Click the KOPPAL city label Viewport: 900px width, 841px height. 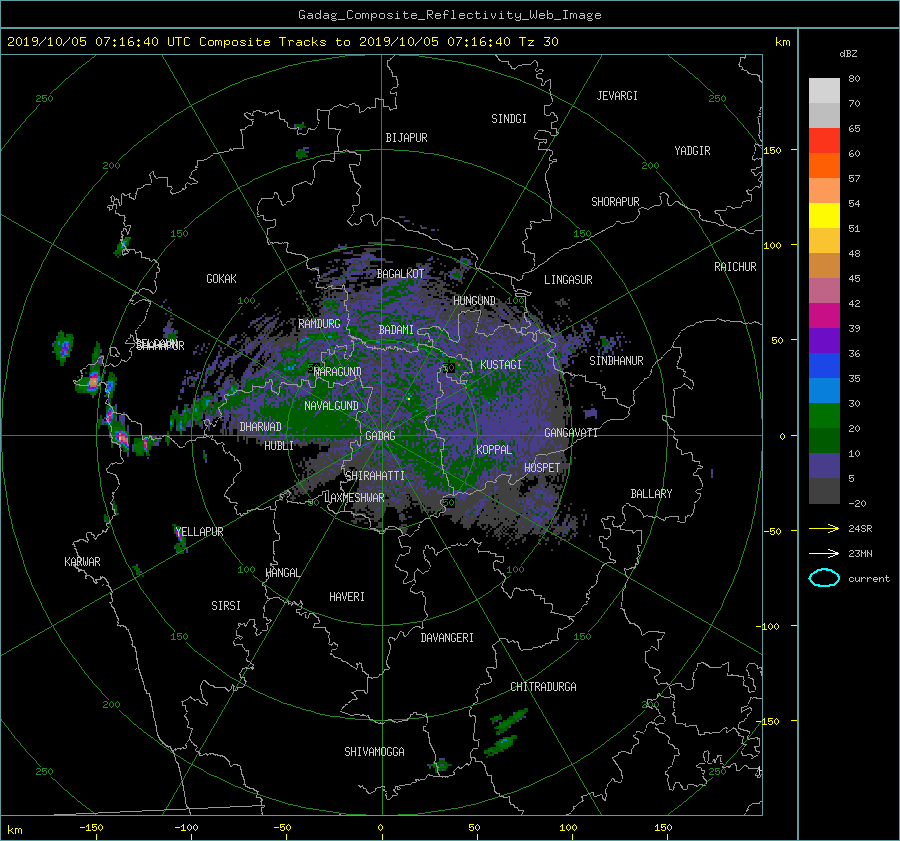click(x=494, y=449)
